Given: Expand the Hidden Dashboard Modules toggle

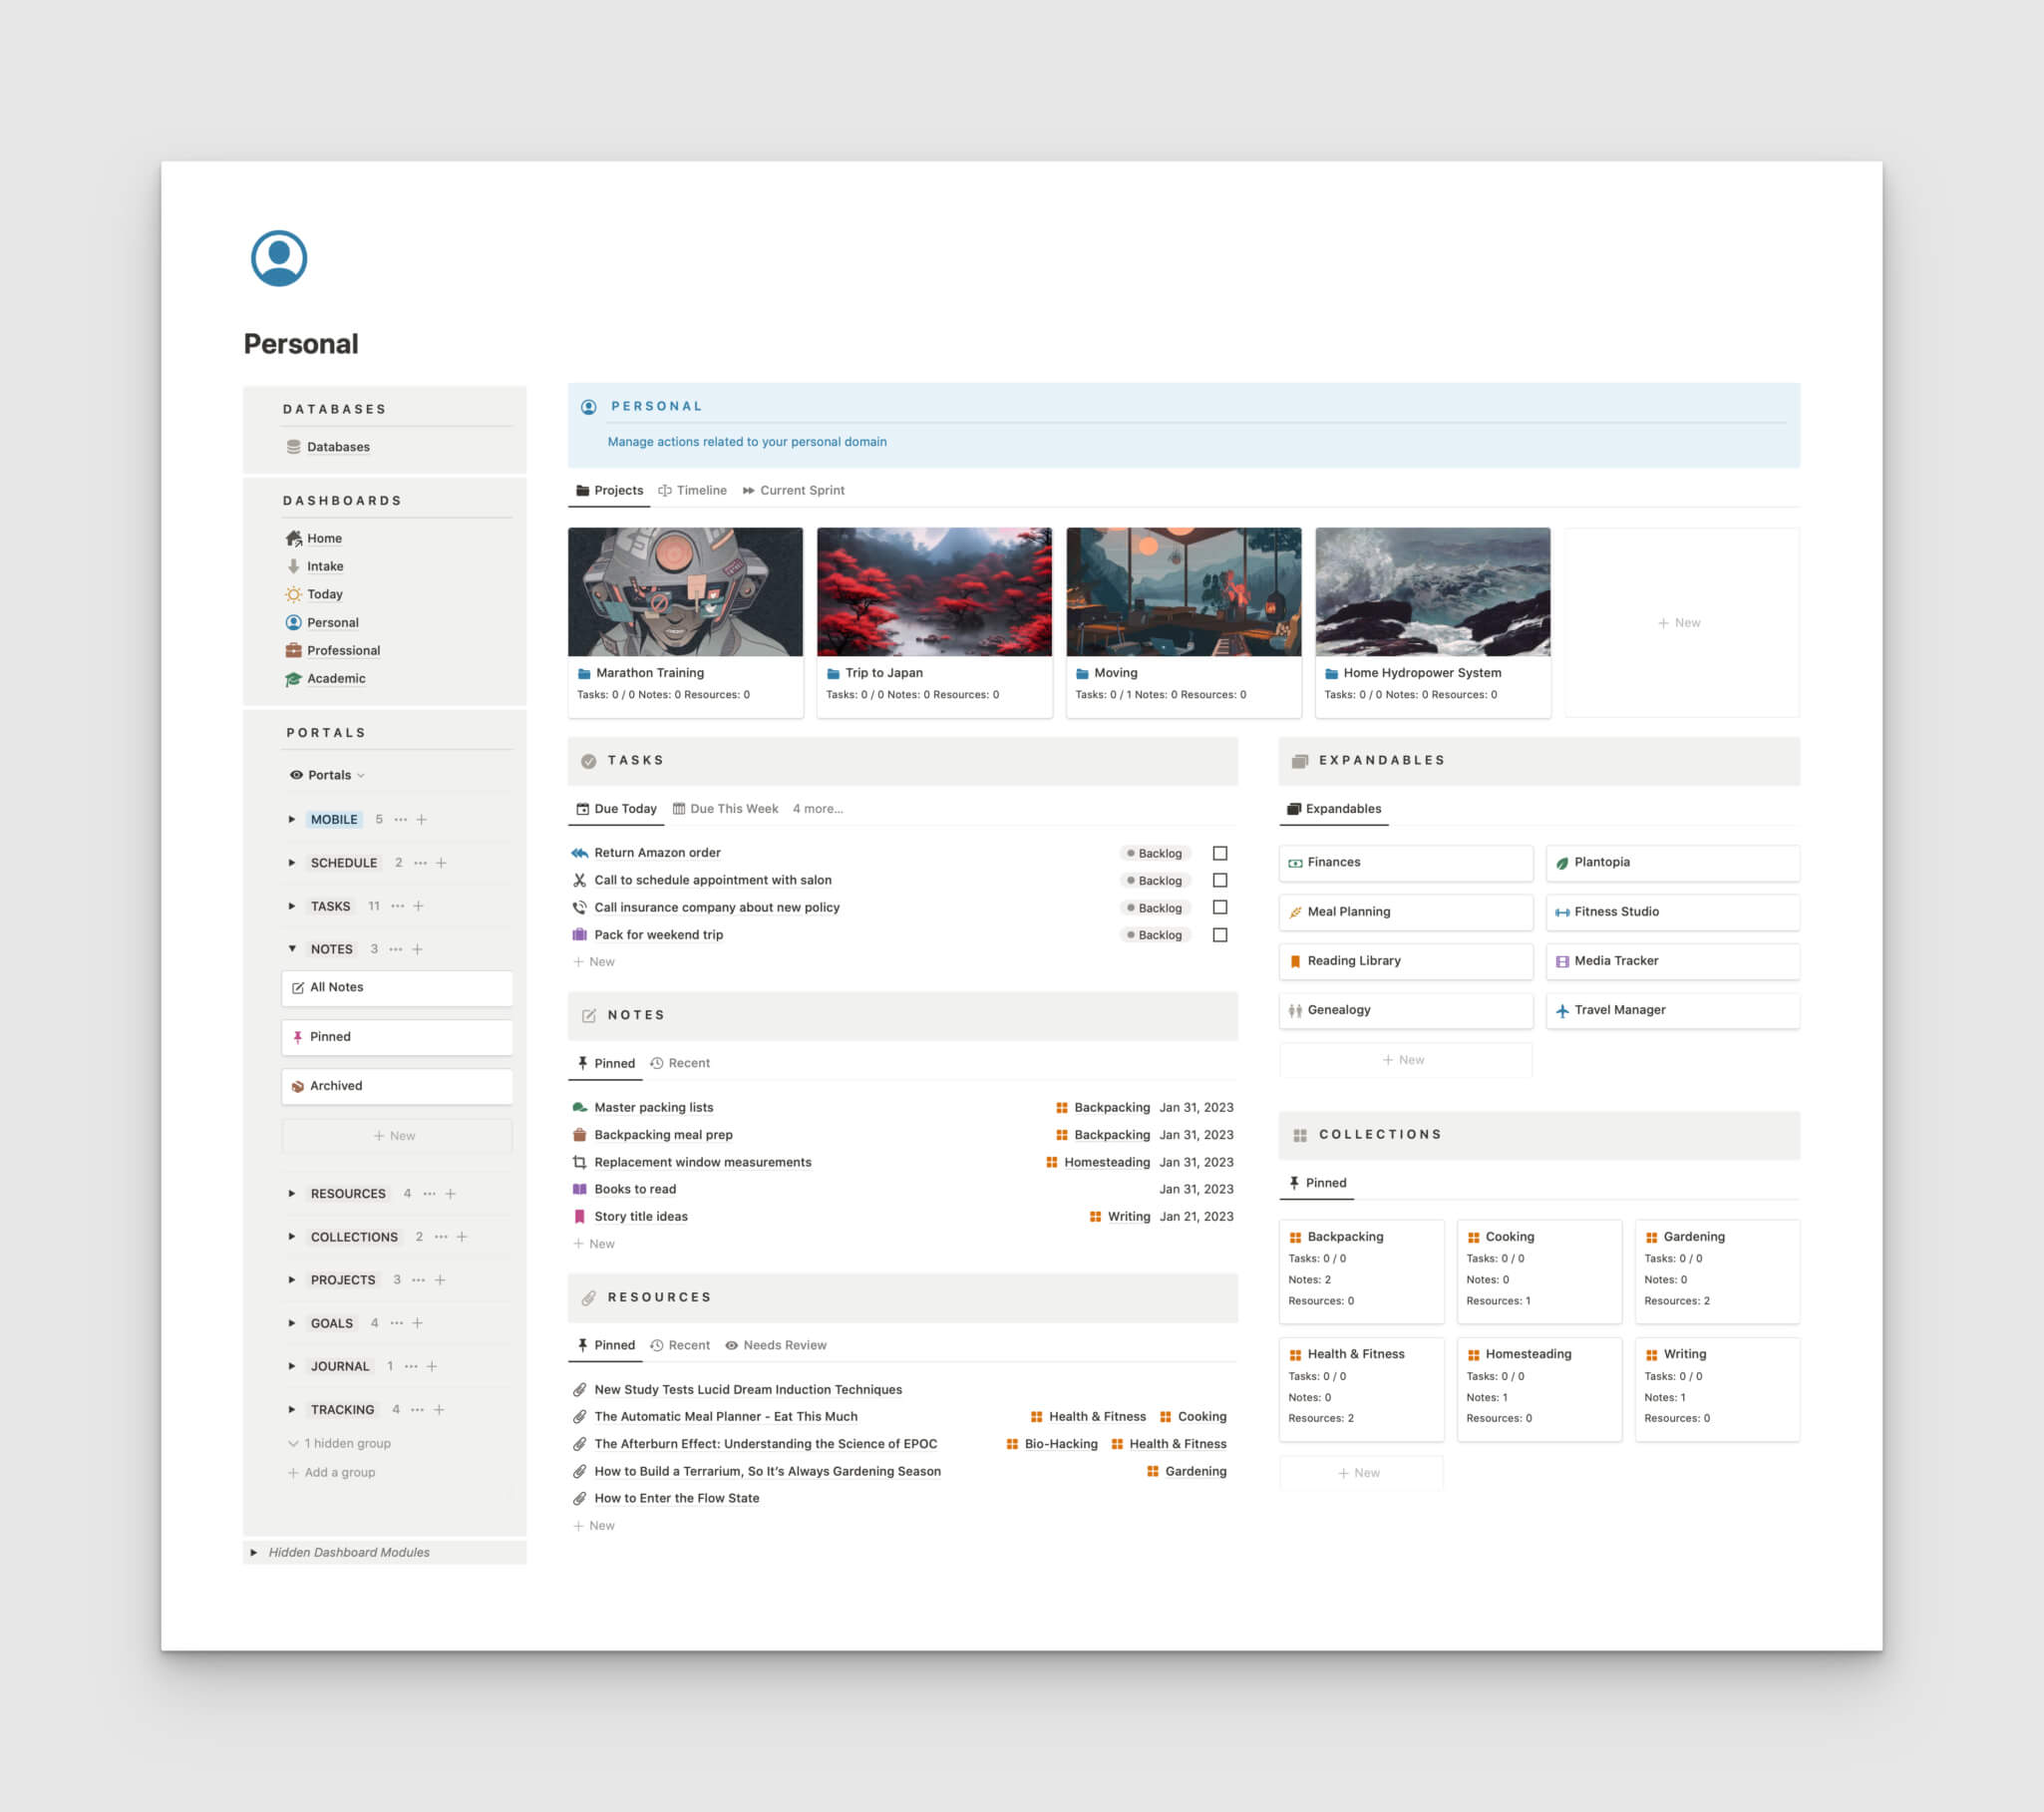Looking at the screenshot, I should pyautogui.click(x=254, y=1552).
